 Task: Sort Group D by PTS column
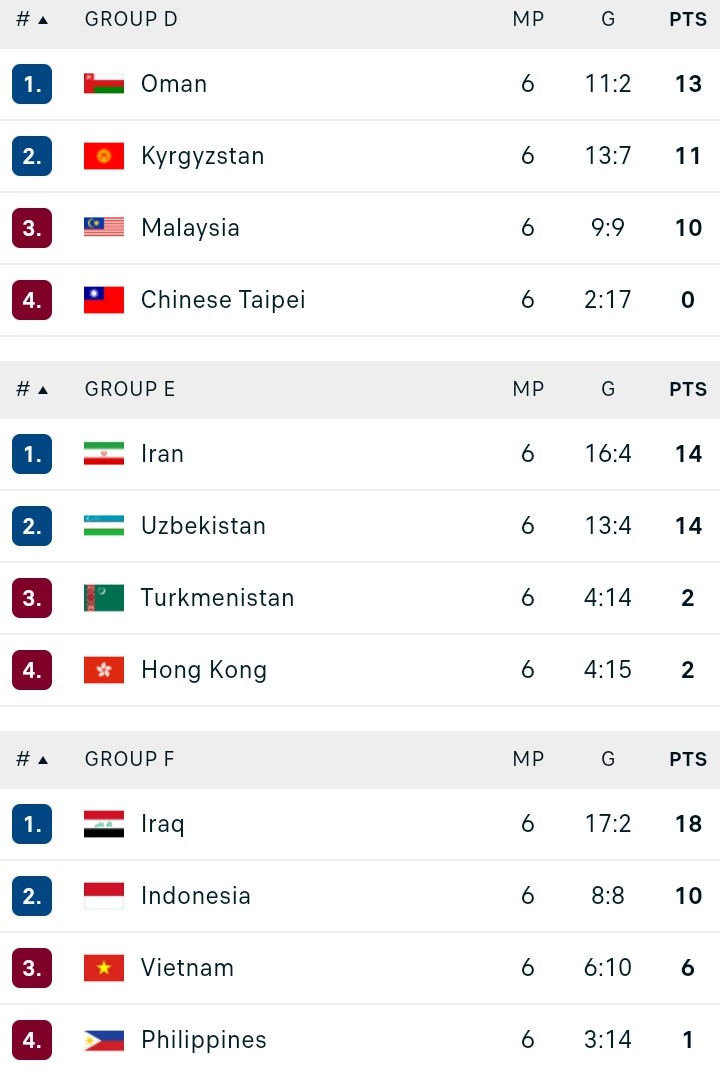pos(688,19)
